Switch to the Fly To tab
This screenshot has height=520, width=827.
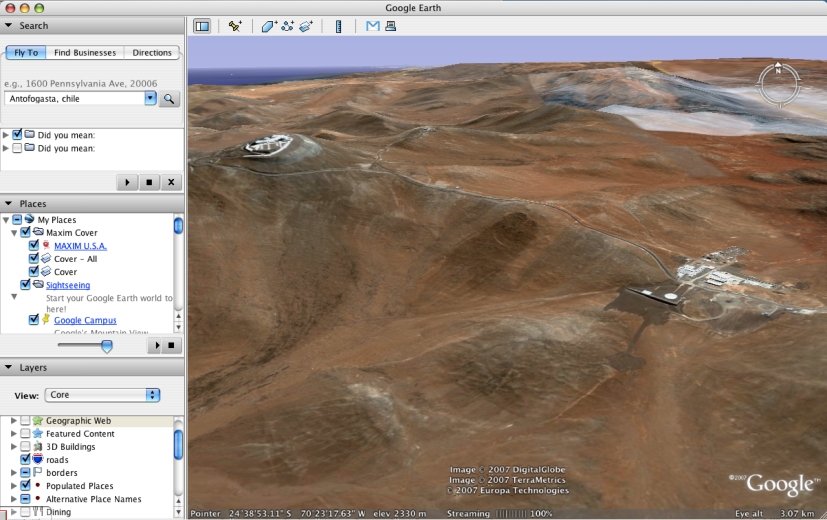coord(26,52)
